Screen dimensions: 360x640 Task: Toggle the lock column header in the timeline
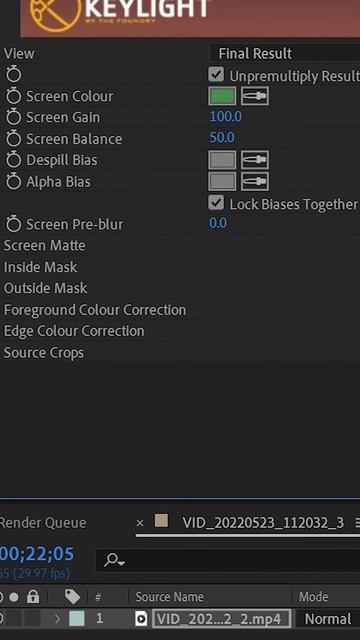point(33,597)
